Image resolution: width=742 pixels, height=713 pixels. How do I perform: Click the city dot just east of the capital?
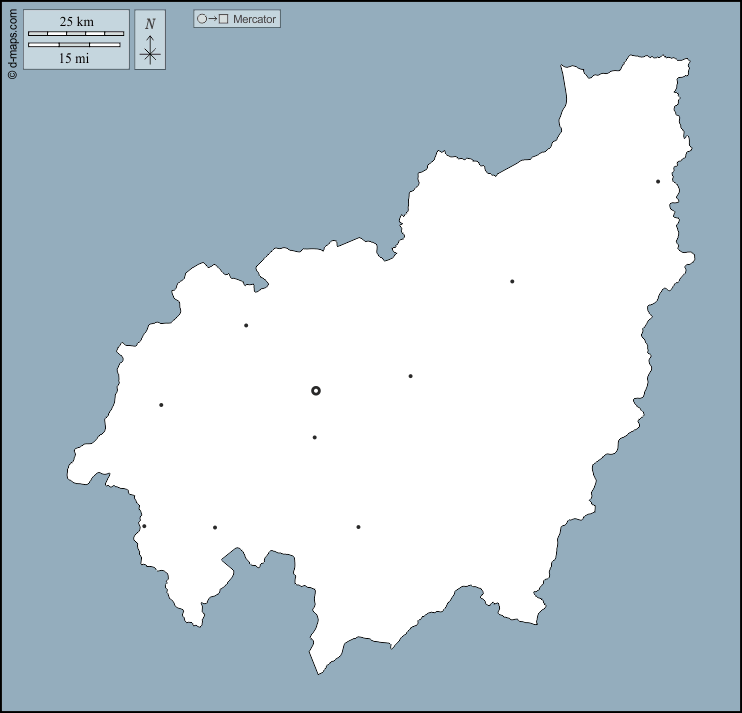pos(410,376)
